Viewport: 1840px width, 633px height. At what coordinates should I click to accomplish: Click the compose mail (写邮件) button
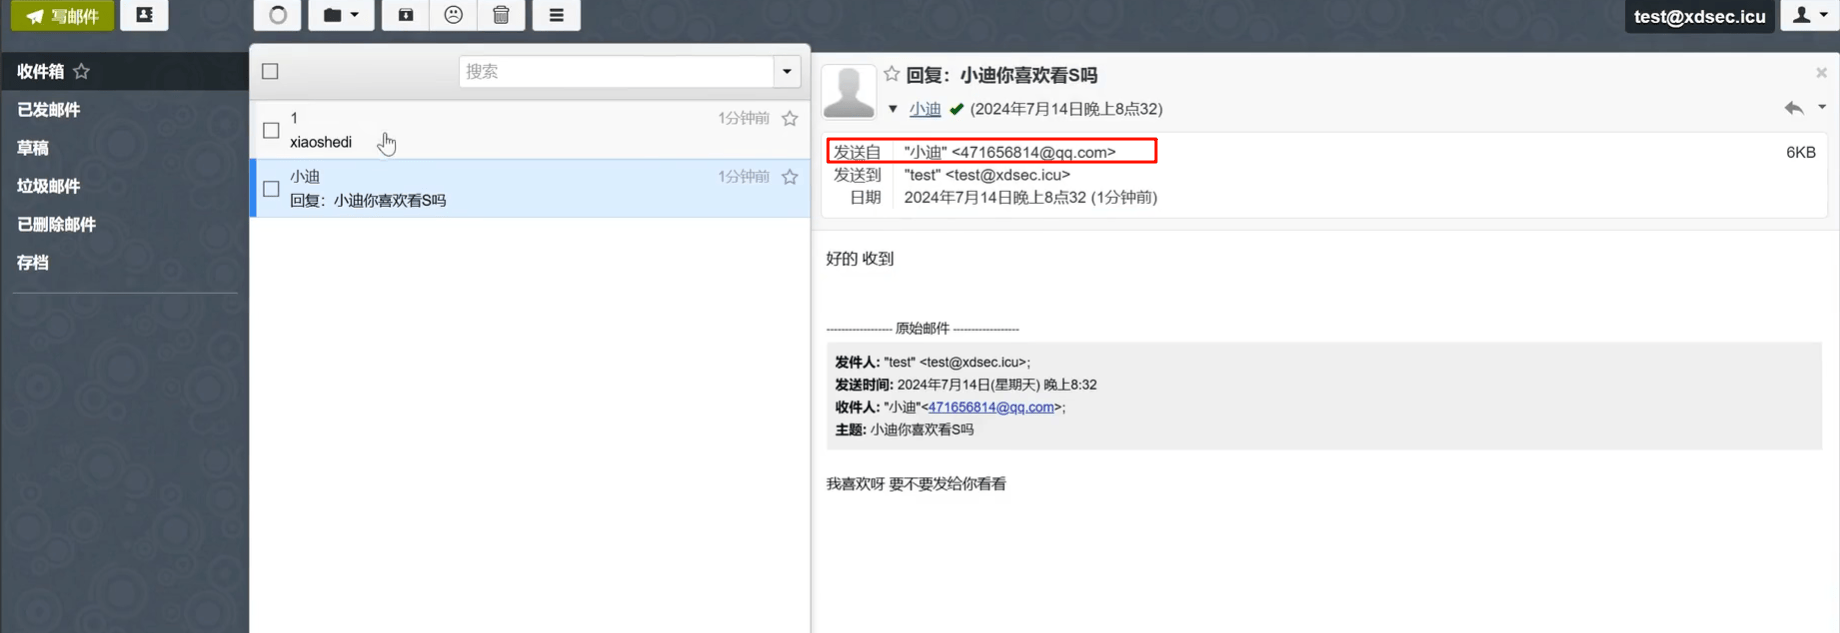tap(62, 15)
